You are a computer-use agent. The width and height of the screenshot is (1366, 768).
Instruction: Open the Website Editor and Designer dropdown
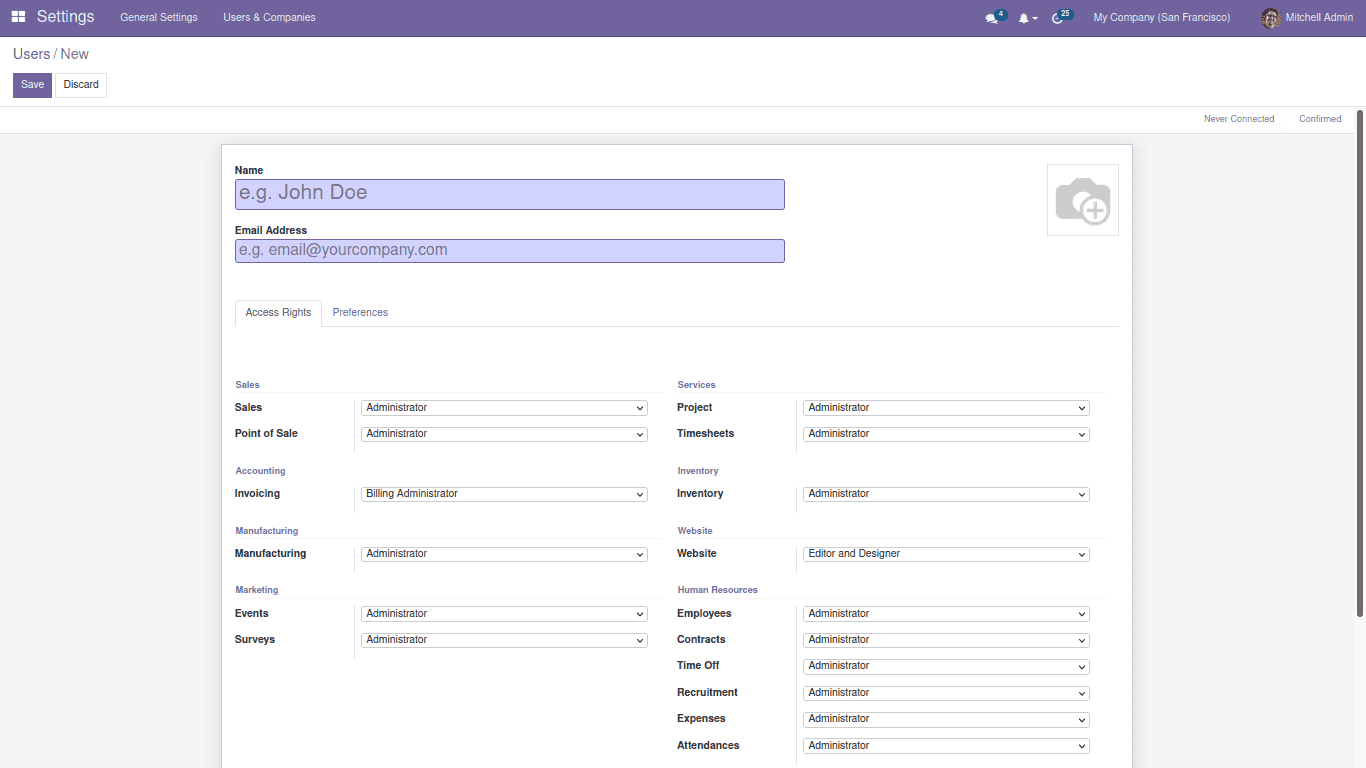tap(946, 554)
